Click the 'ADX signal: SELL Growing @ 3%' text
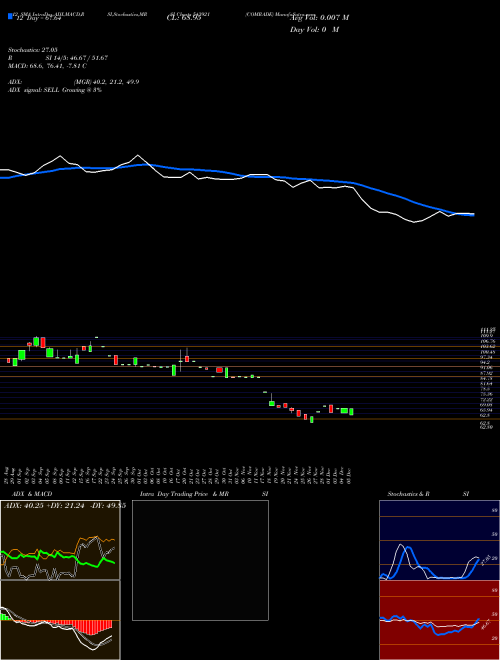Screen dimensions: 500x660 pyautogui.click(x=55, y=90)
